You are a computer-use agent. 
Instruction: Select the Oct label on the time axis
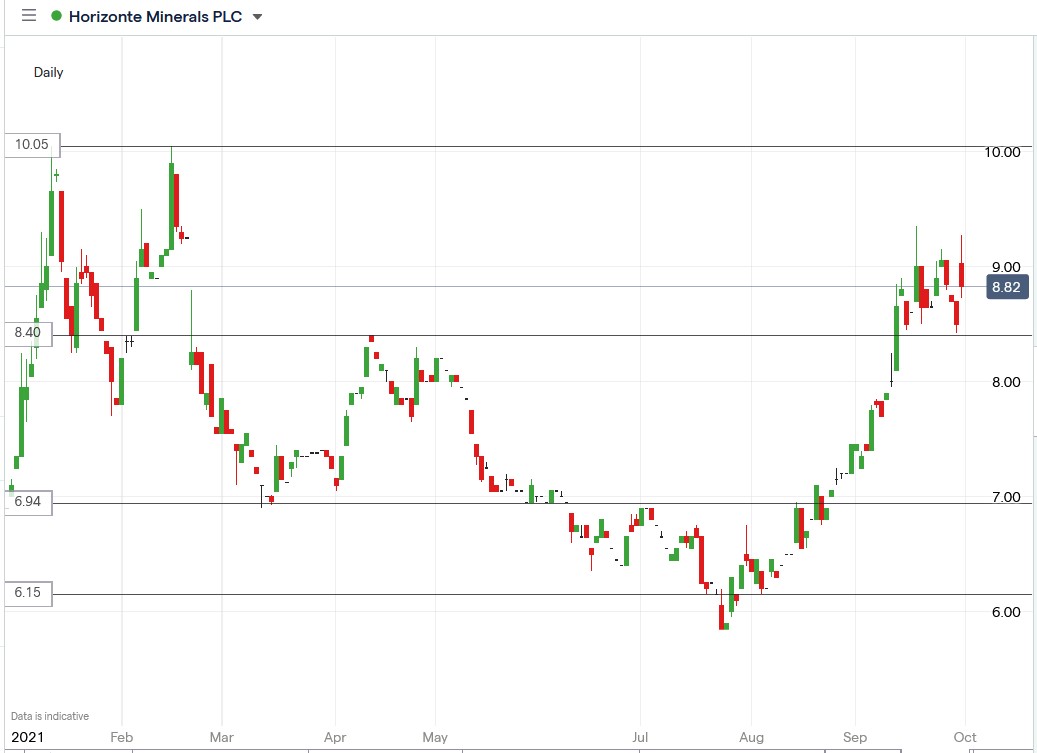[963, 737]
